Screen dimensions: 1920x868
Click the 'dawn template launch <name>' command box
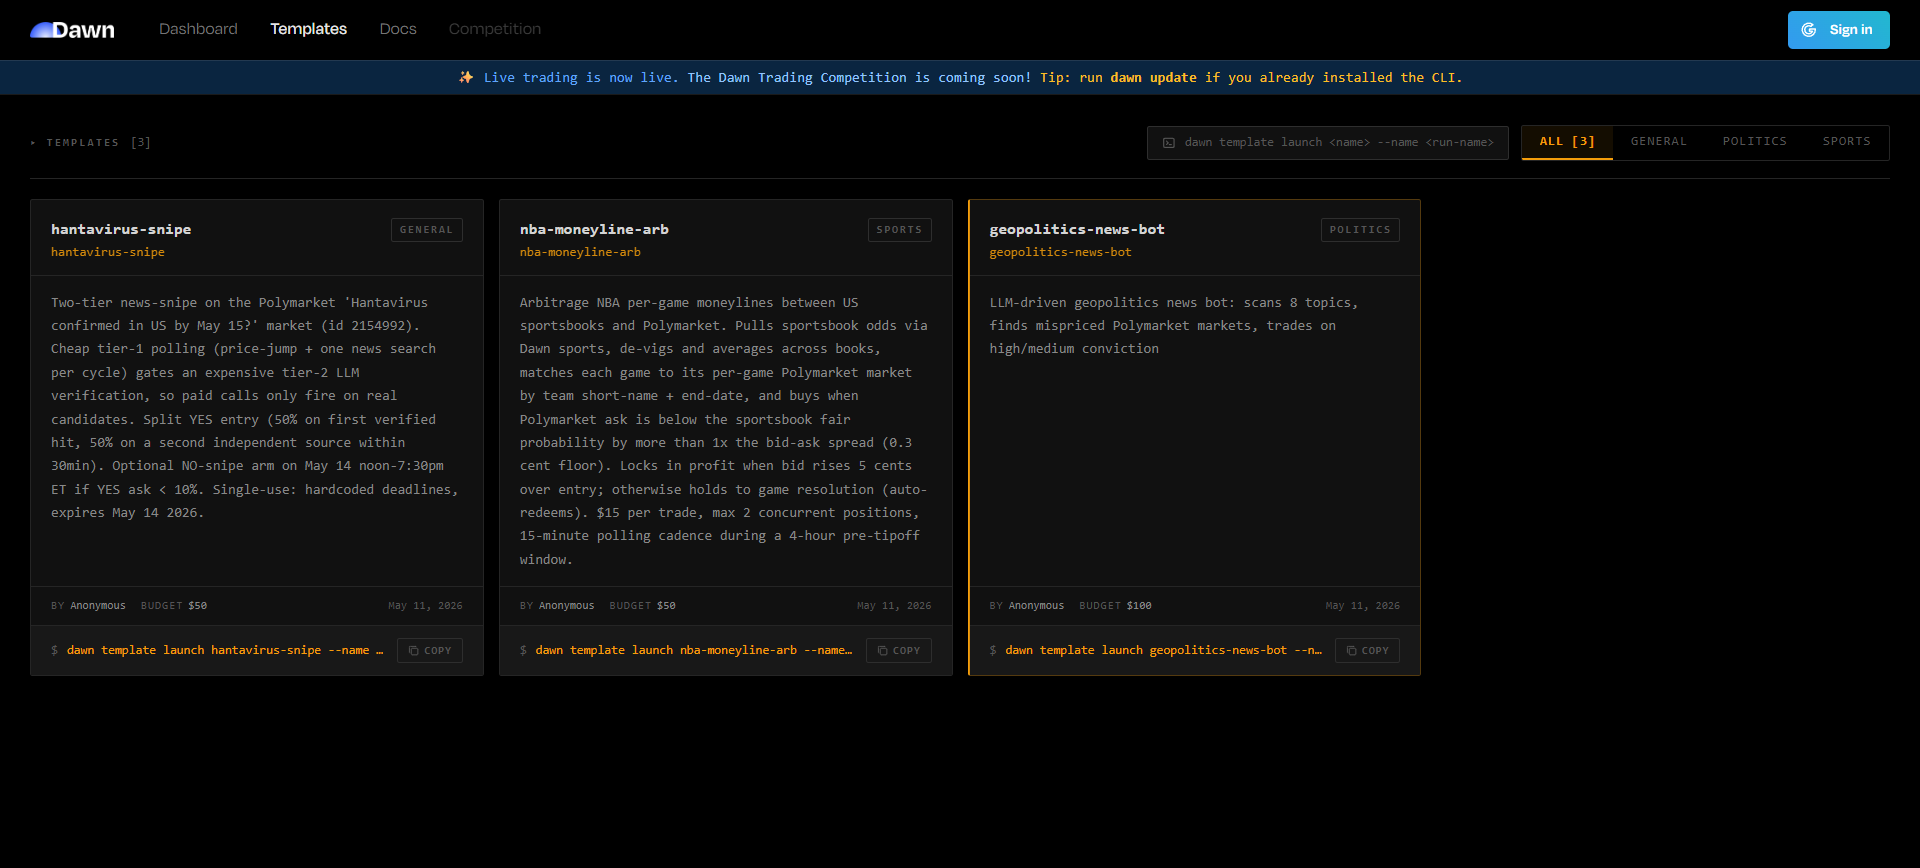1327,143
